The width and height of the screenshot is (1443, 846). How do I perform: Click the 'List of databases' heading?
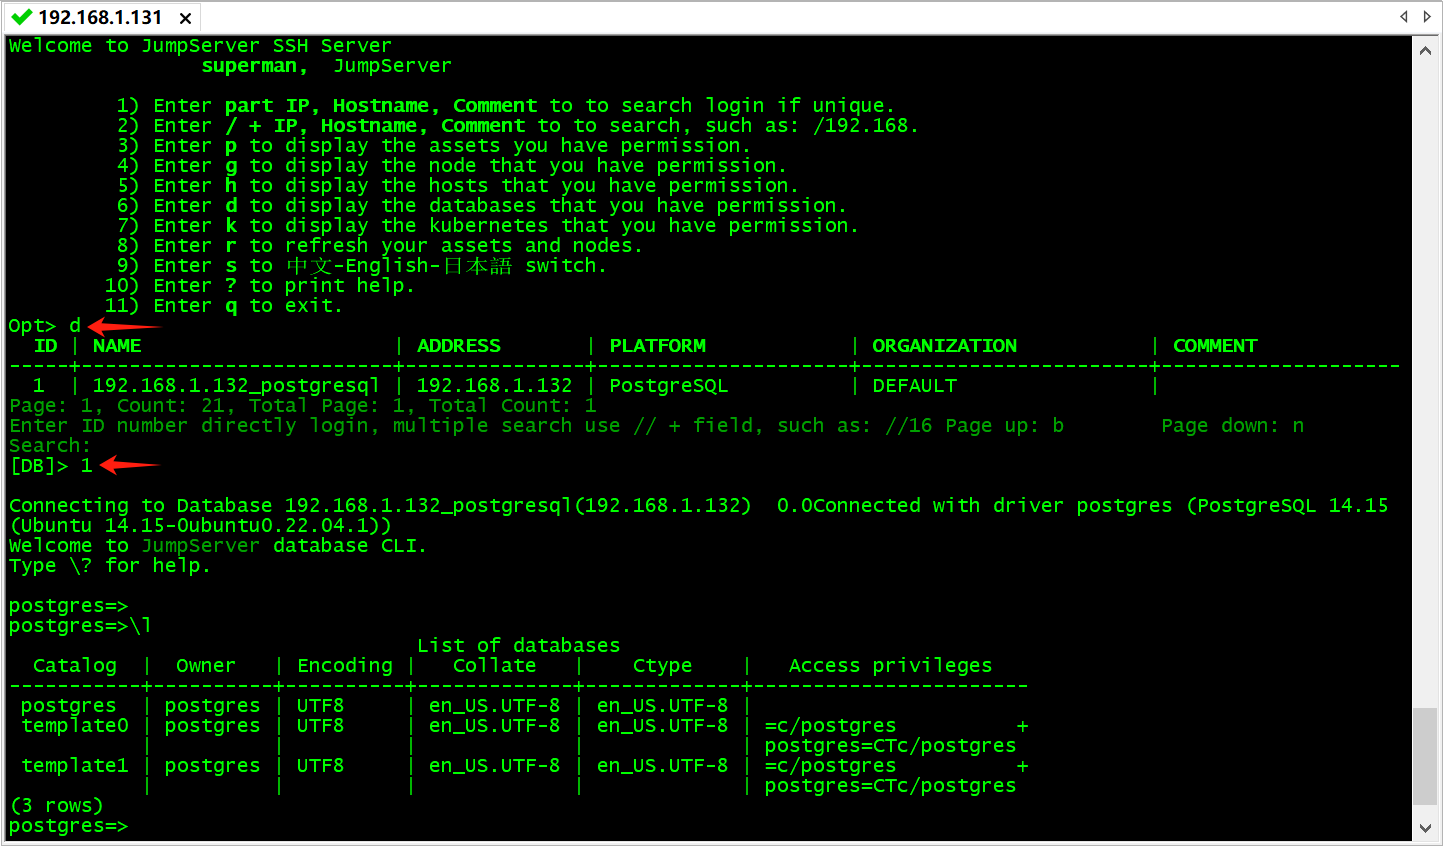pos(519,646)
